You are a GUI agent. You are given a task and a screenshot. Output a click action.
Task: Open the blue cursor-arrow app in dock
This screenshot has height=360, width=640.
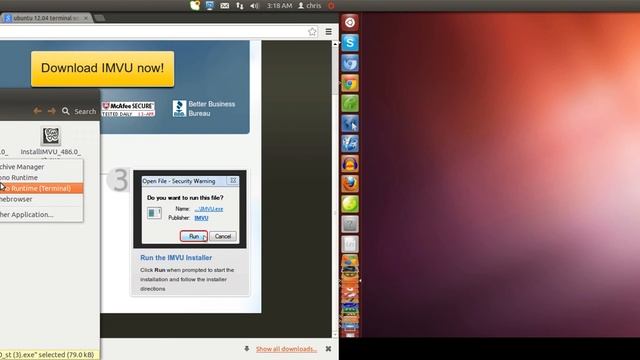tap(350, 123)
